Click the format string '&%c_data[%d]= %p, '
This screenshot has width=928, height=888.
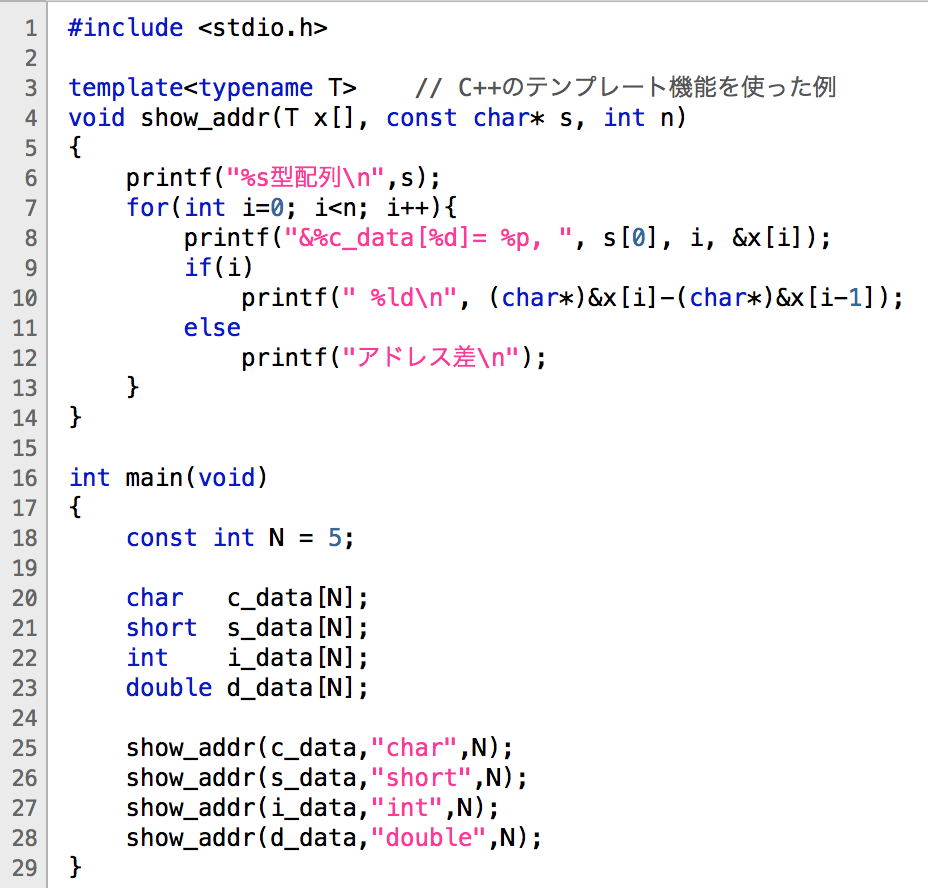(428, 238)
